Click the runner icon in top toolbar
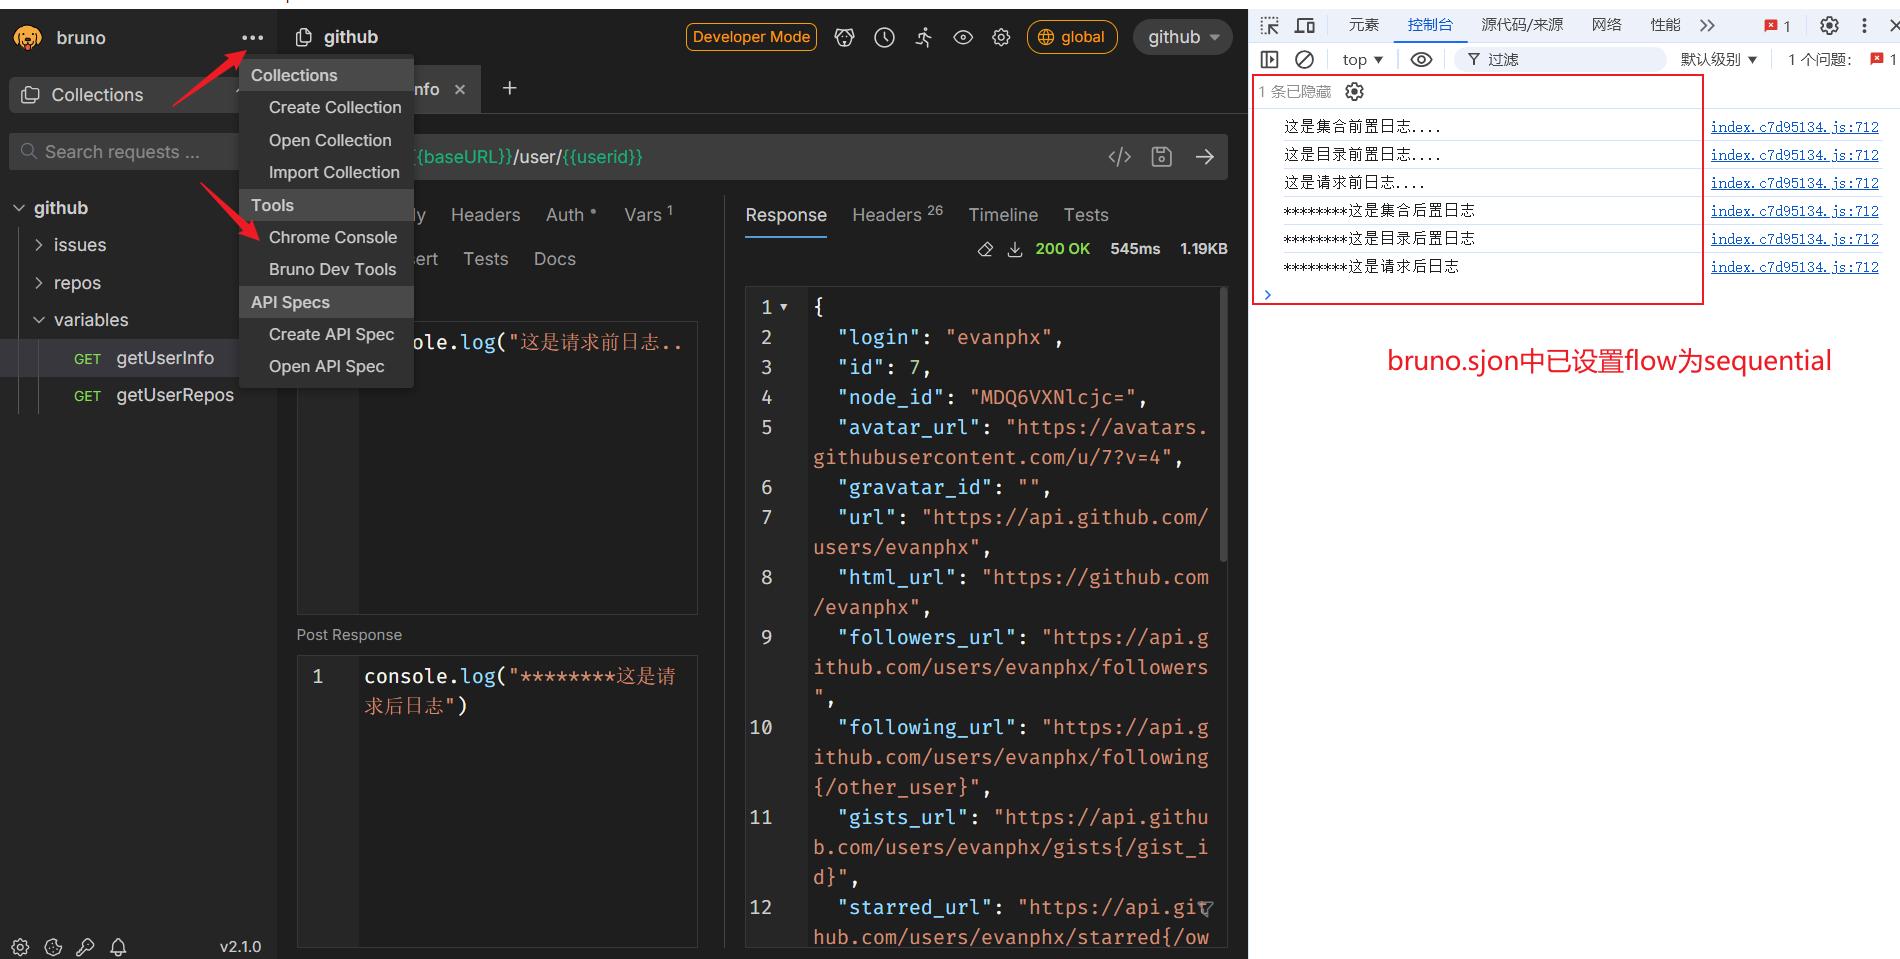1900x959 pixels. (x=924, y=38)
